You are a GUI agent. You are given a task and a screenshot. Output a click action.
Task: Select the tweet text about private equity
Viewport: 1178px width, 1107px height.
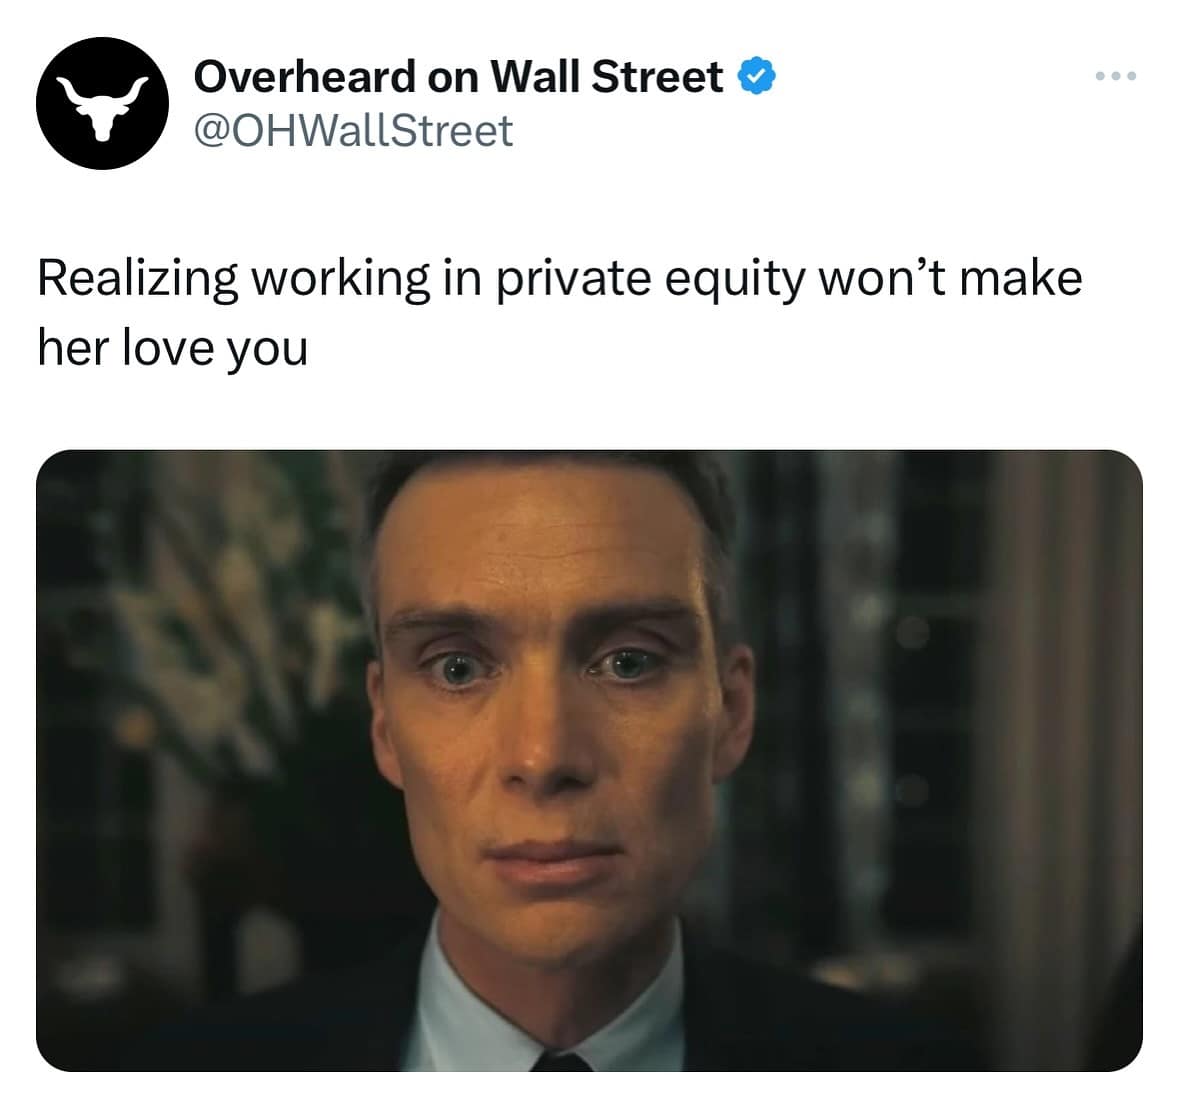[560, 313]
